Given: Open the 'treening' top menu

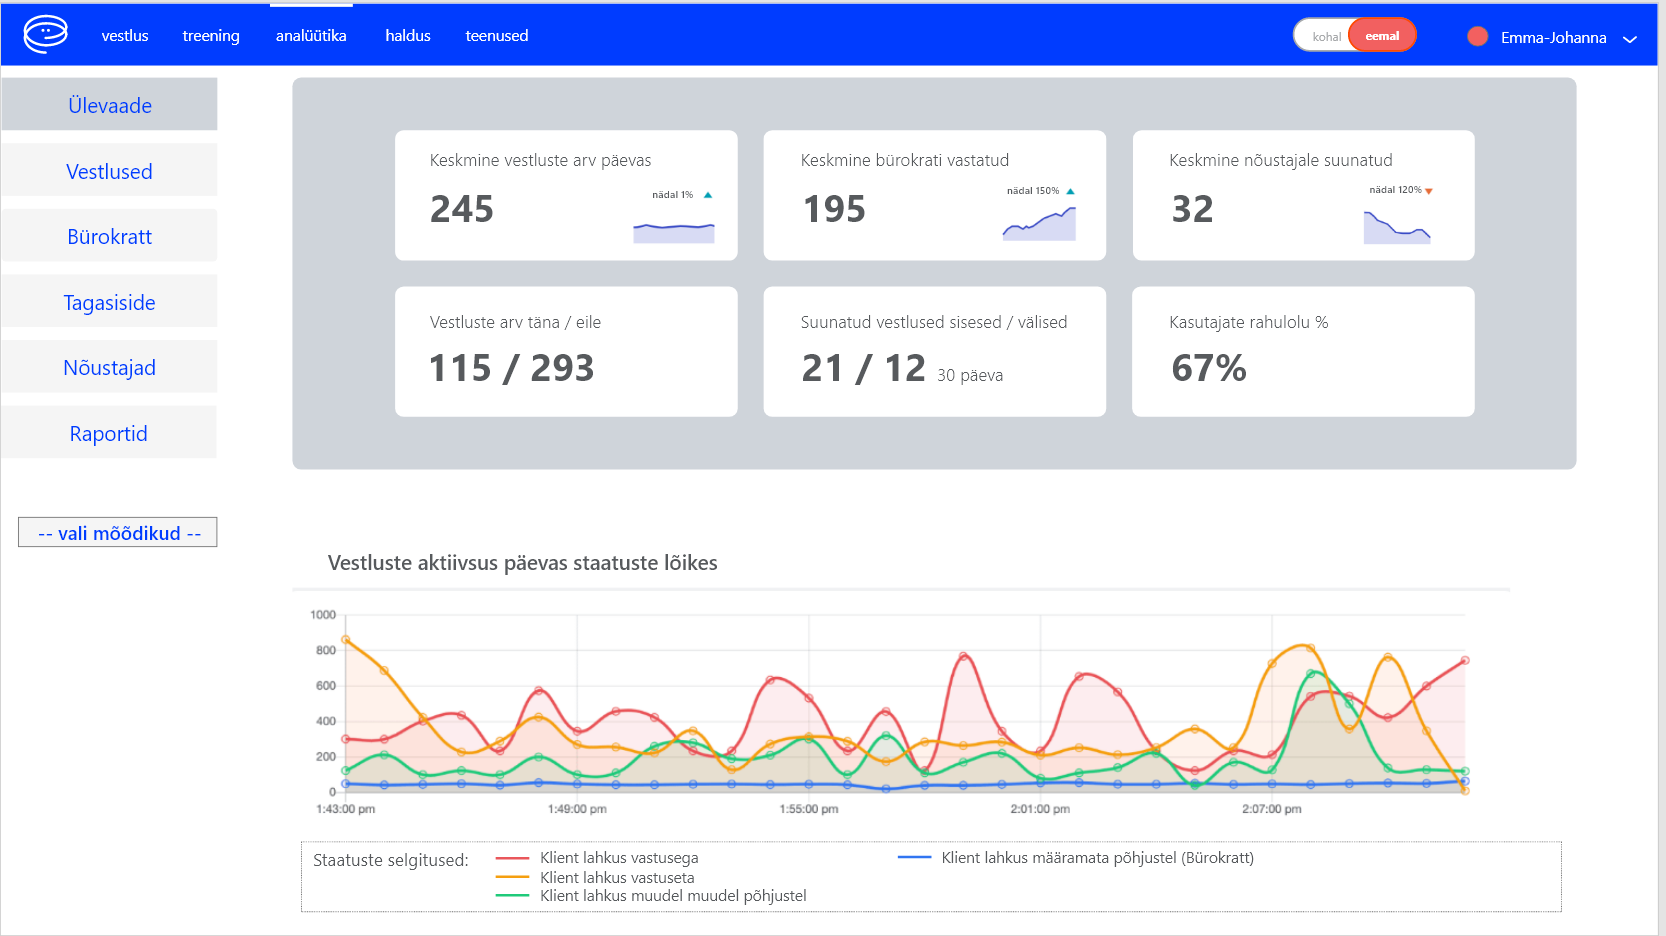Looking at the screenshot, I should coord(211,36).
